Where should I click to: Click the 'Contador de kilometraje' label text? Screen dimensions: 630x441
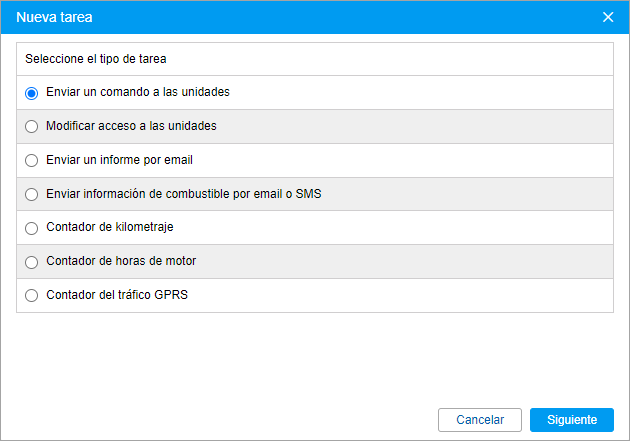[x=110, y=227]
